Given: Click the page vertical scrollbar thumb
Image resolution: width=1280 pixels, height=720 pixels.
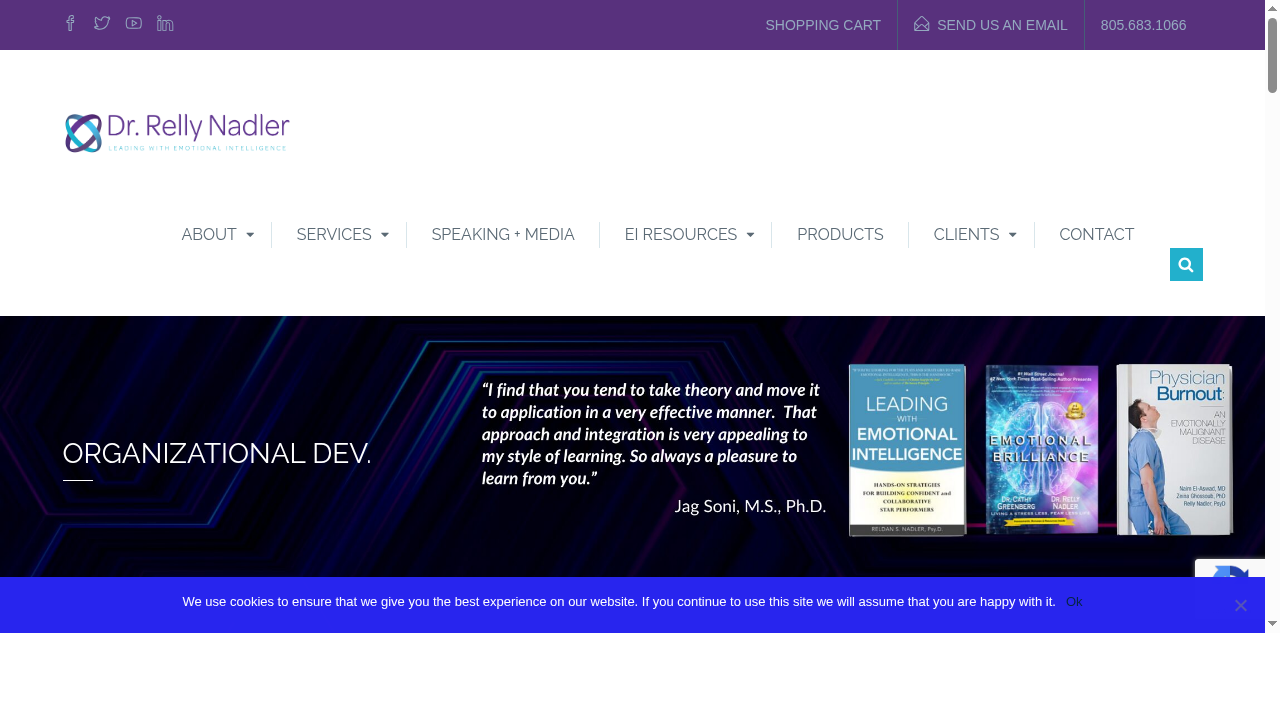Looking at the screenshot, I should pyautogui.click(x=1272, y=55).
